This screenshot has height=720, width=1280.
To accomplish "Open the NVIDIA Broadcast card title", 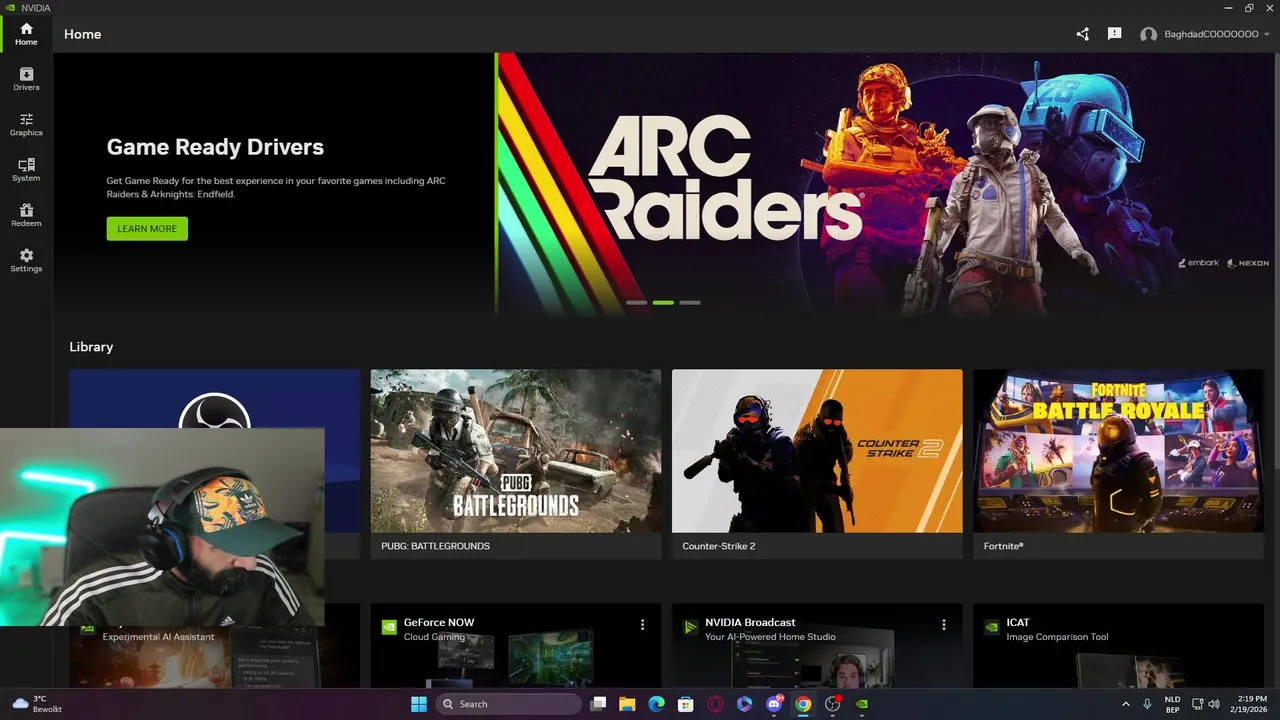I will pos(750,622).
